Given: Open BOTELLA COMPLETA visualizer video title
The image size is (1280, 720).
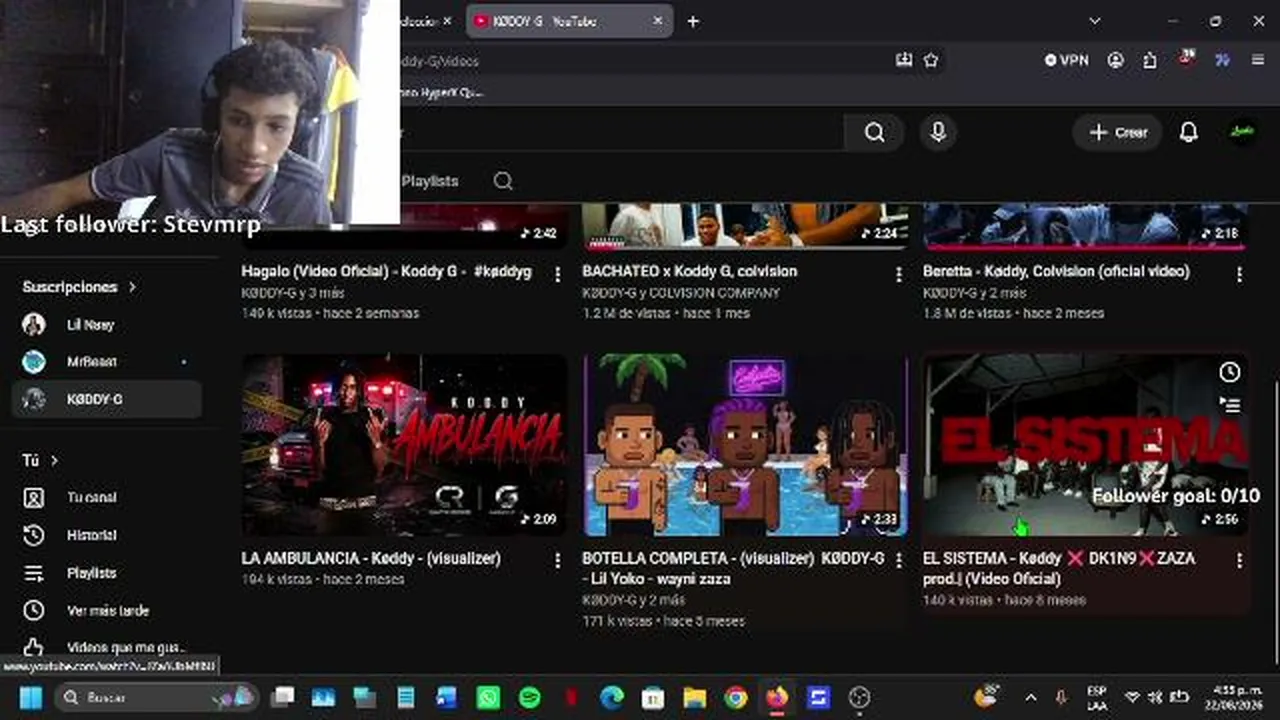Looking at the screenshot, I should (733, 568).
